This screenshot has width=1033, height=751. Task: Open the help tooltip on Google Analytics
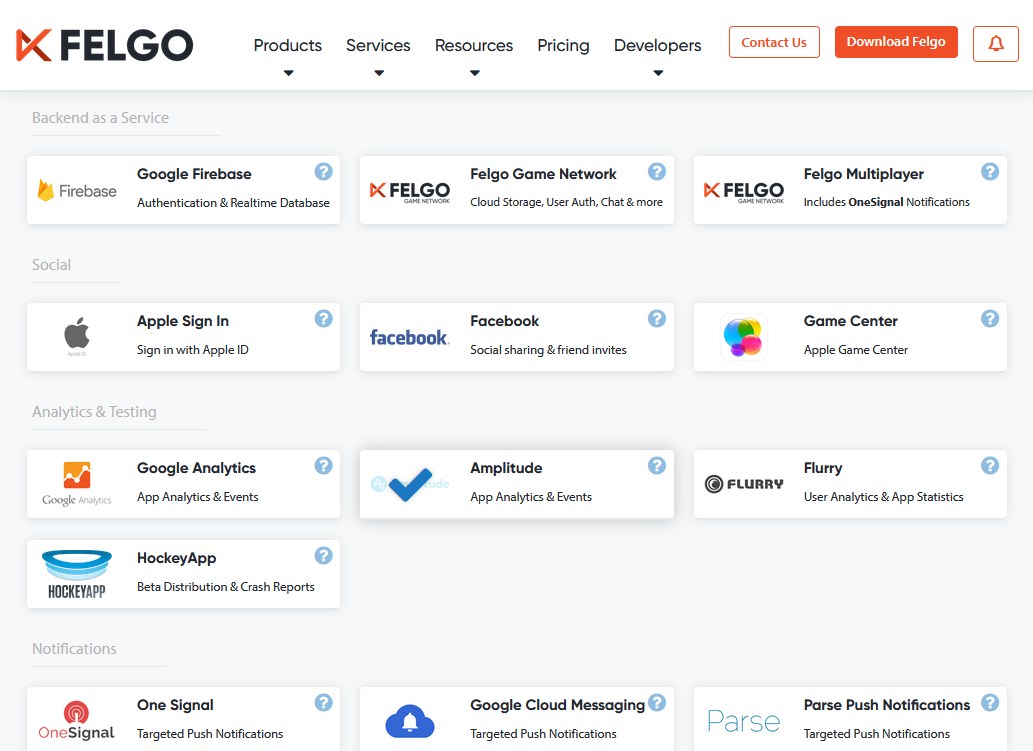[323, 464]
